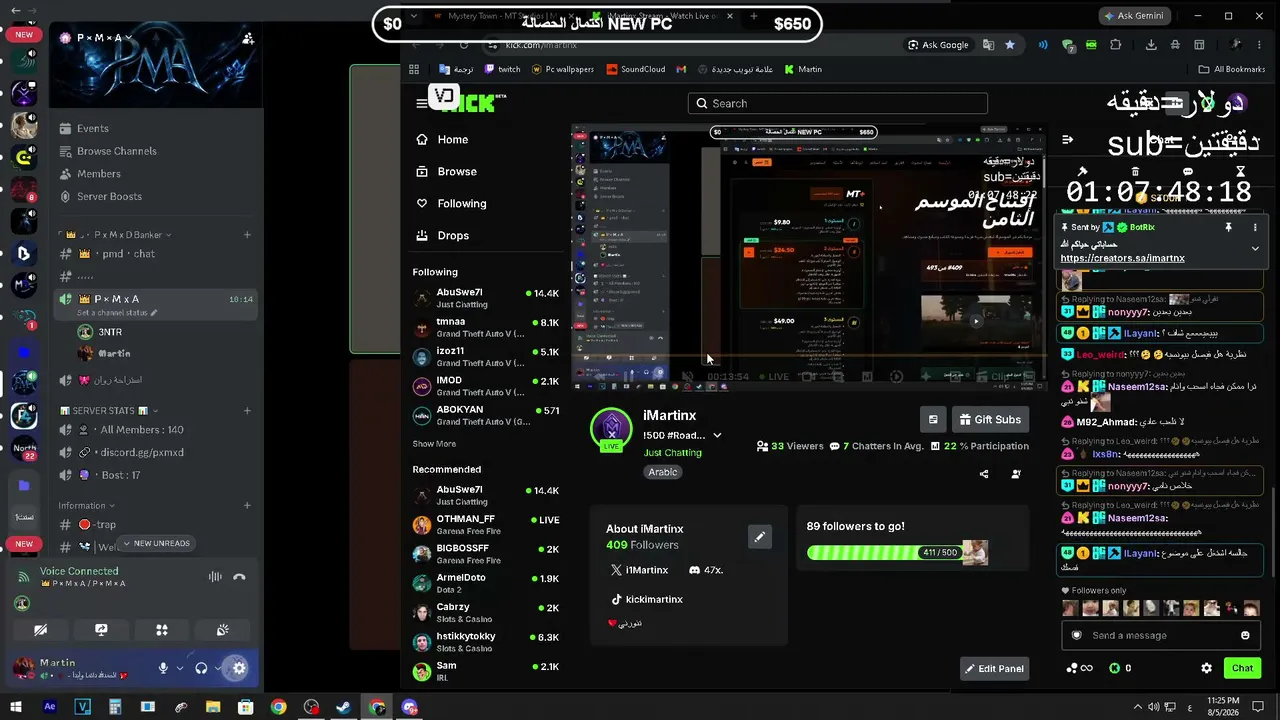Open the stream info panel icon beside Gift Subs

click(x=933, y=420)
